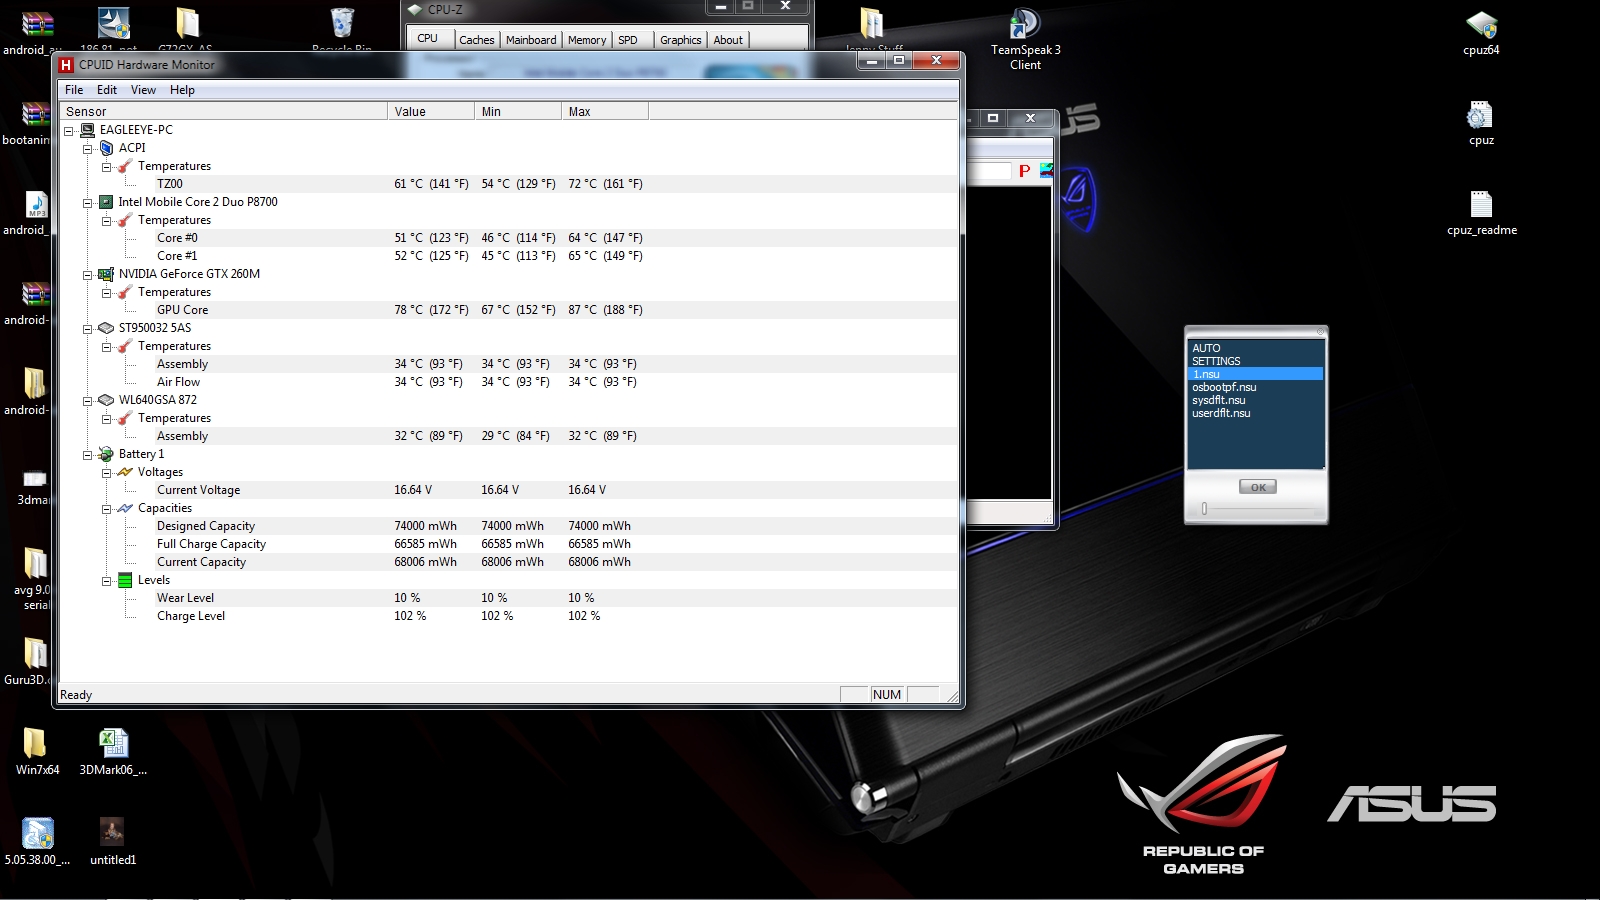
Task: Click the Value column header
Action: point(431,111)
